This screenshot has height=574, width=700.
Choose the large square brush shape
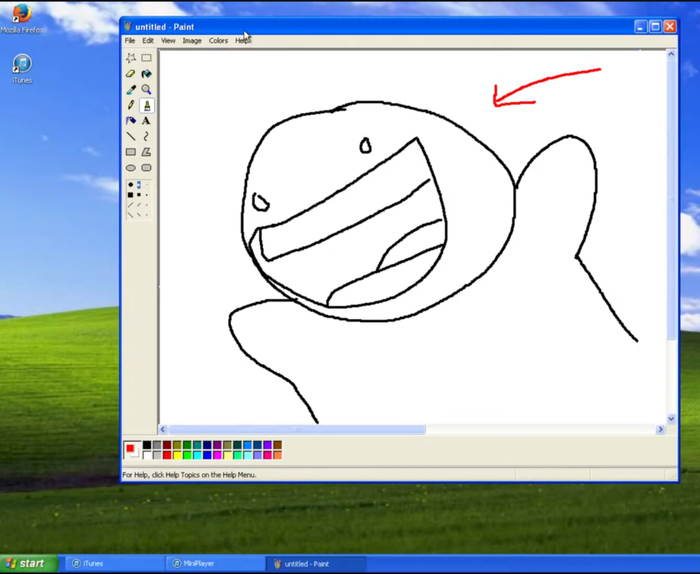pyautogui.click(x=130, y=195)
